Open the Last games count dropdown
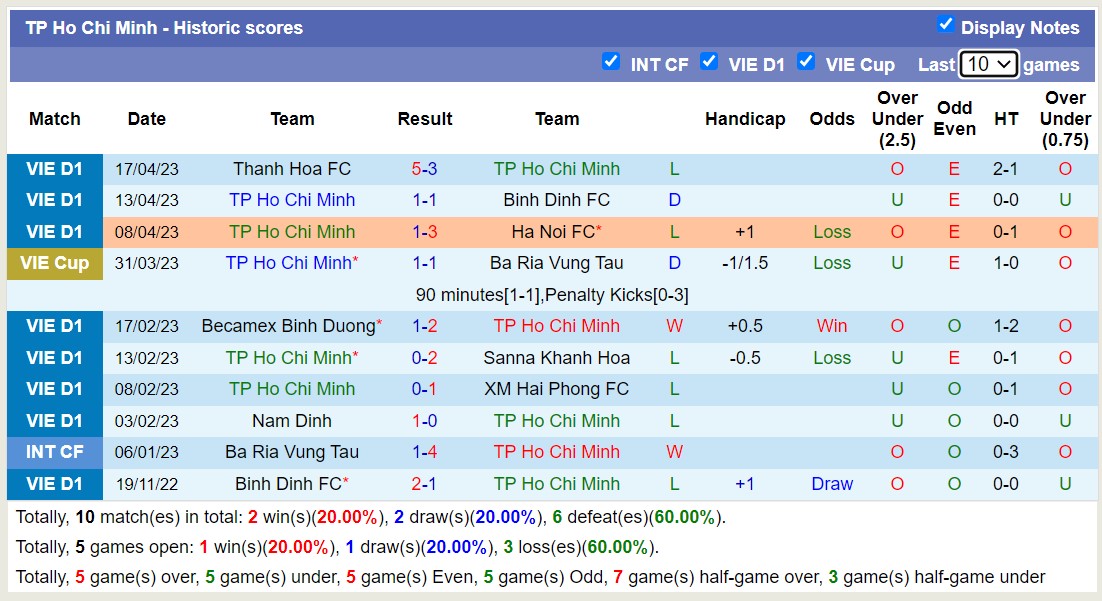This screenshot has height=601, width=1102. 989,63
